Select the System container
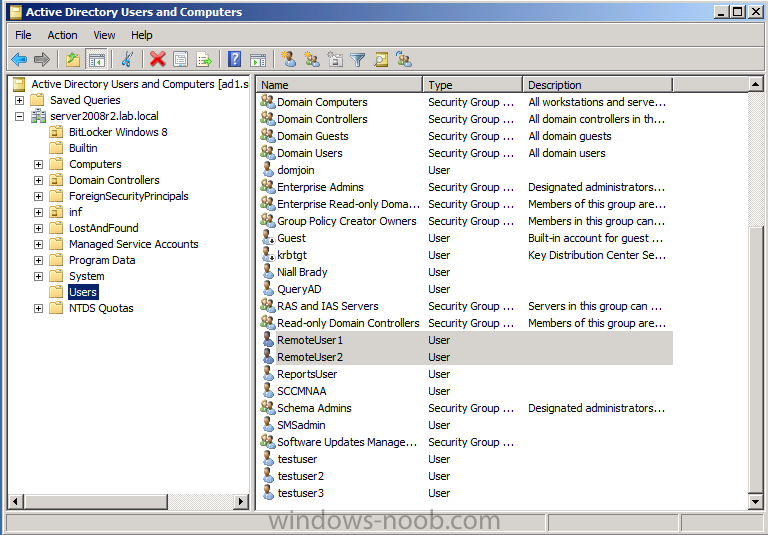Viewport: 768px width, 535px height. [86, 276]
